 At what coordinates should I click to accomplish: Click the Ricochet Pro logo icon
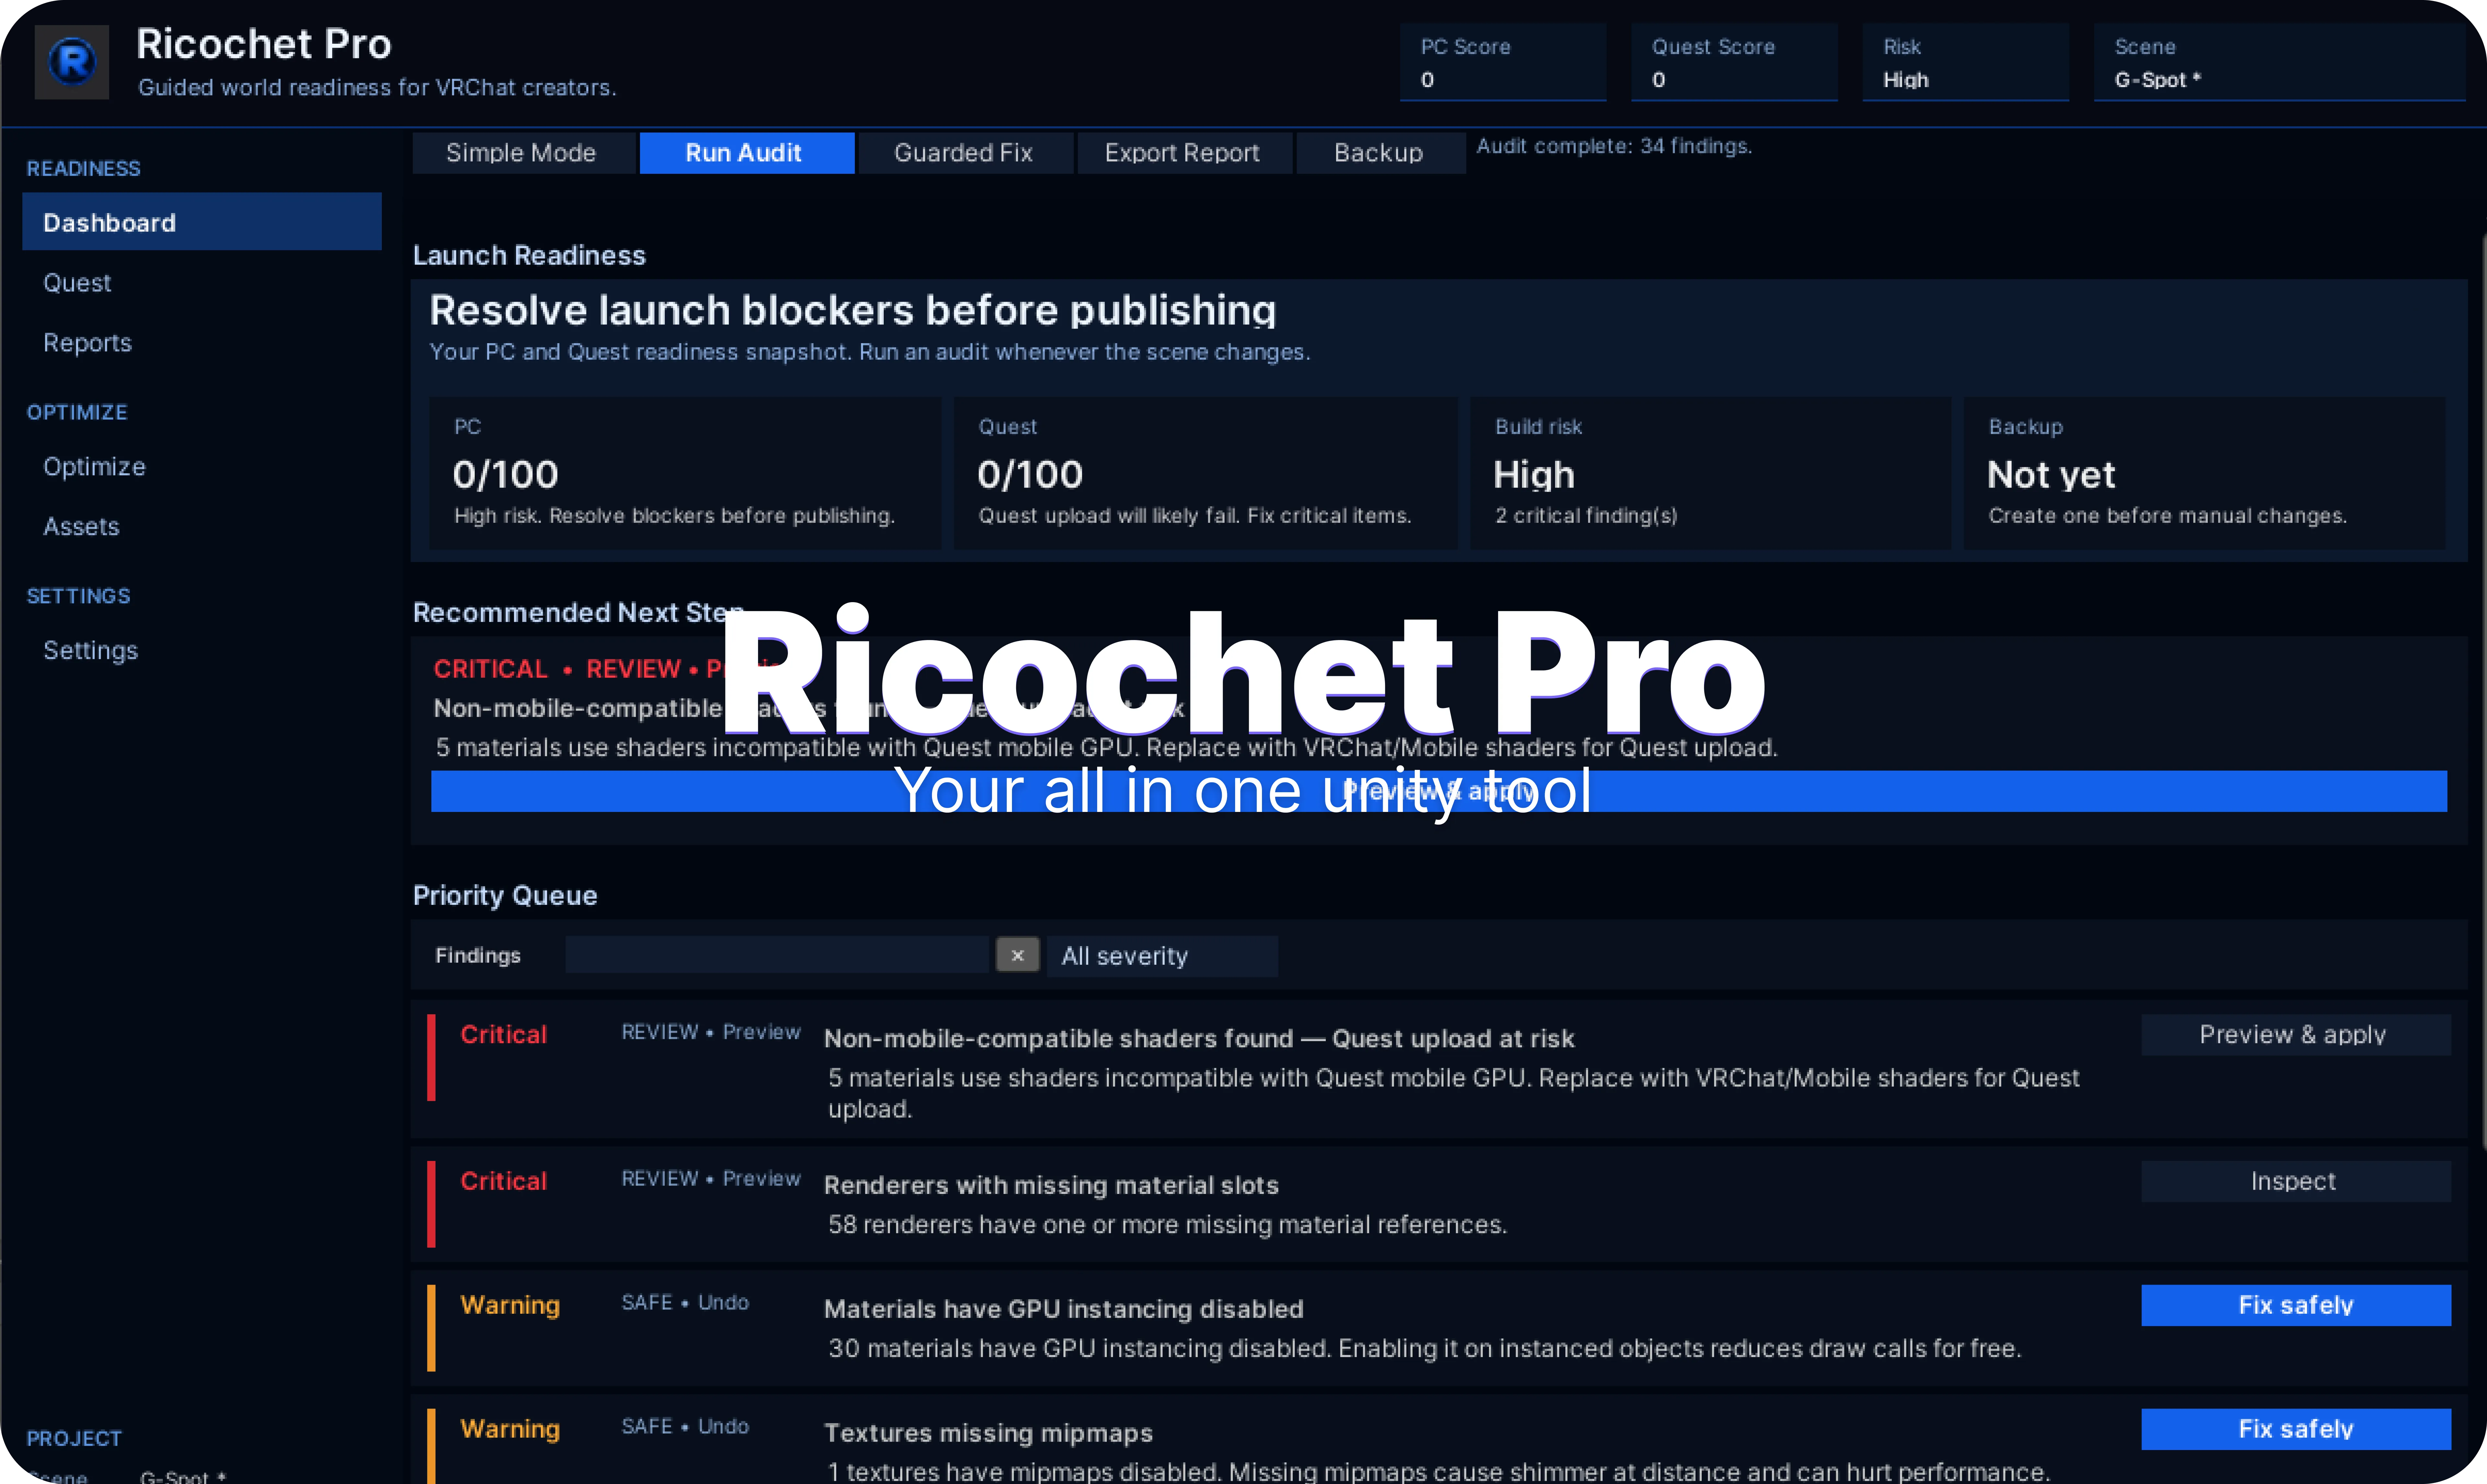point(72,62)
